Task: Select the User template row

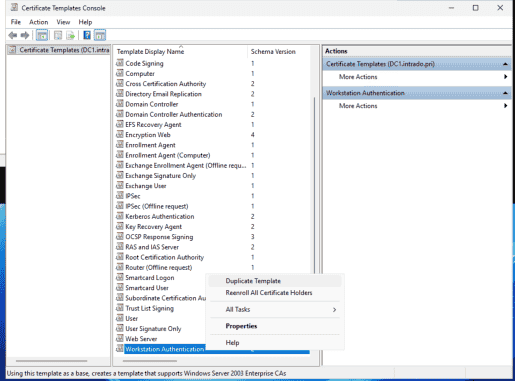Action: click(160, 318)
